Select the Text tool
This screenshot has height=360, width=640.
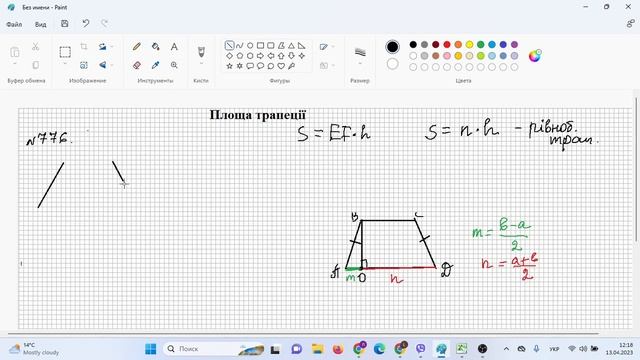(174, 47)
